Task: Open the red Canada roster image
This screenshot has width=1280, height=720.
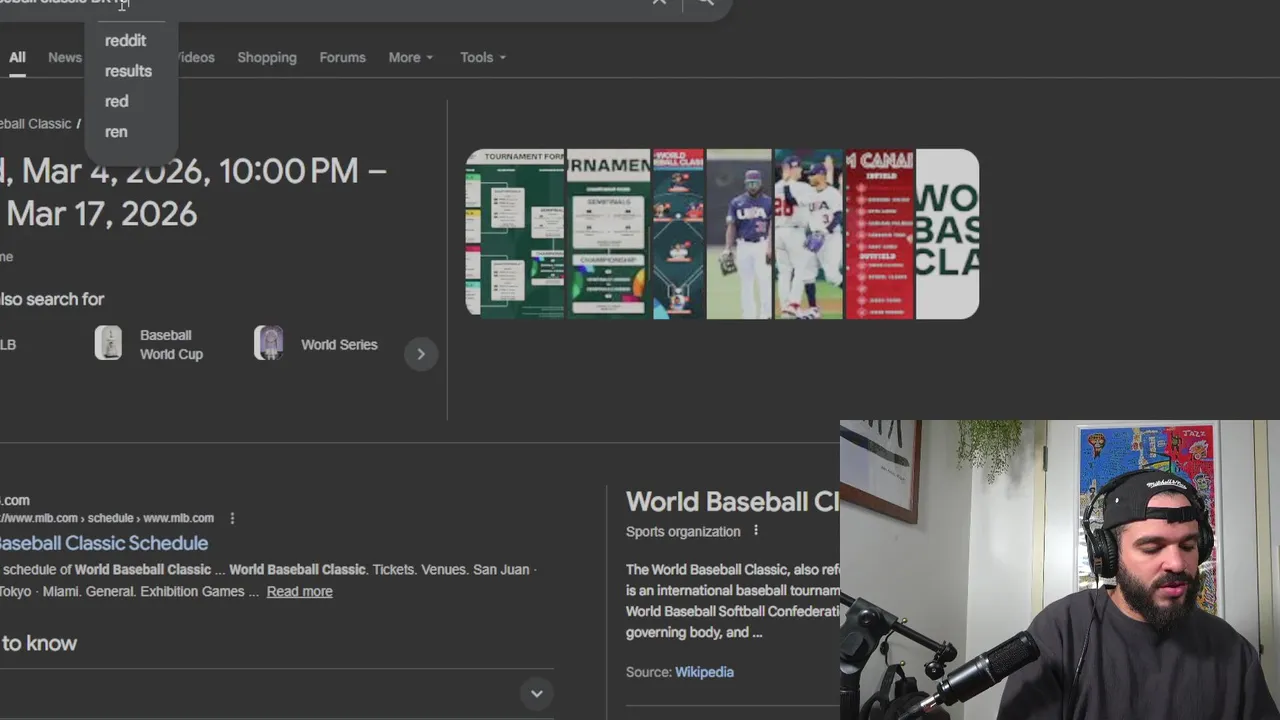Action: point(880,234)
